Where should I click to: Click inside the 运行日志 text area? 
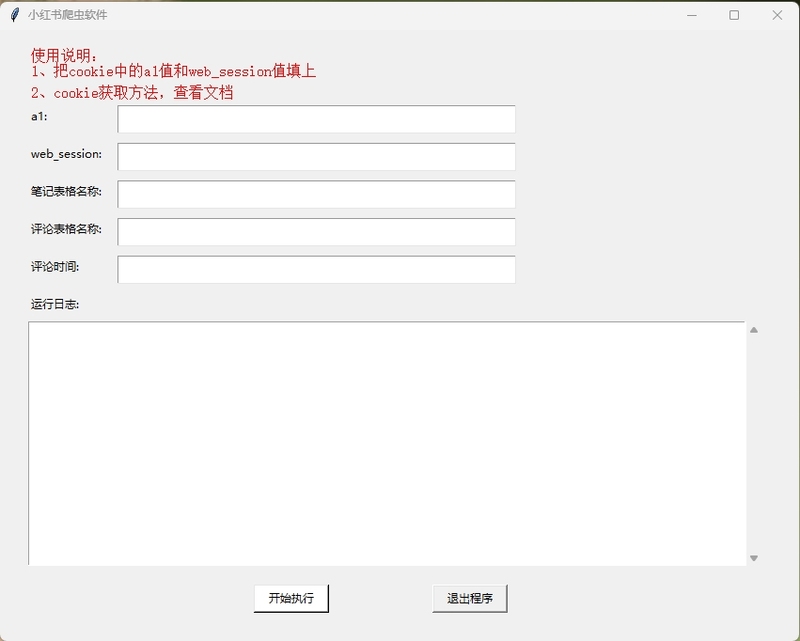click(x=387, y=443)
